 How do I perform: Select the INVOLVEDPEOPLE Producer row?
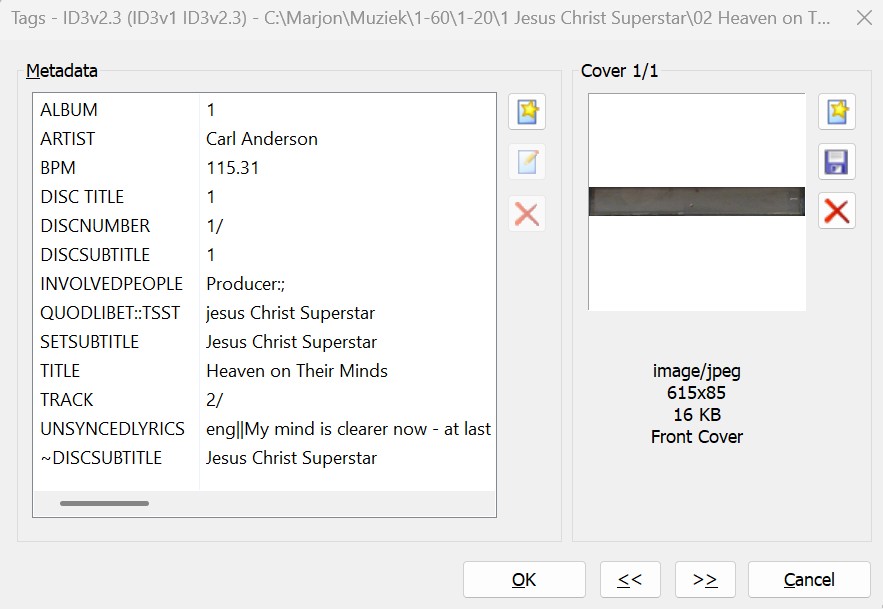pyautogui.click(x=245, y=284)
